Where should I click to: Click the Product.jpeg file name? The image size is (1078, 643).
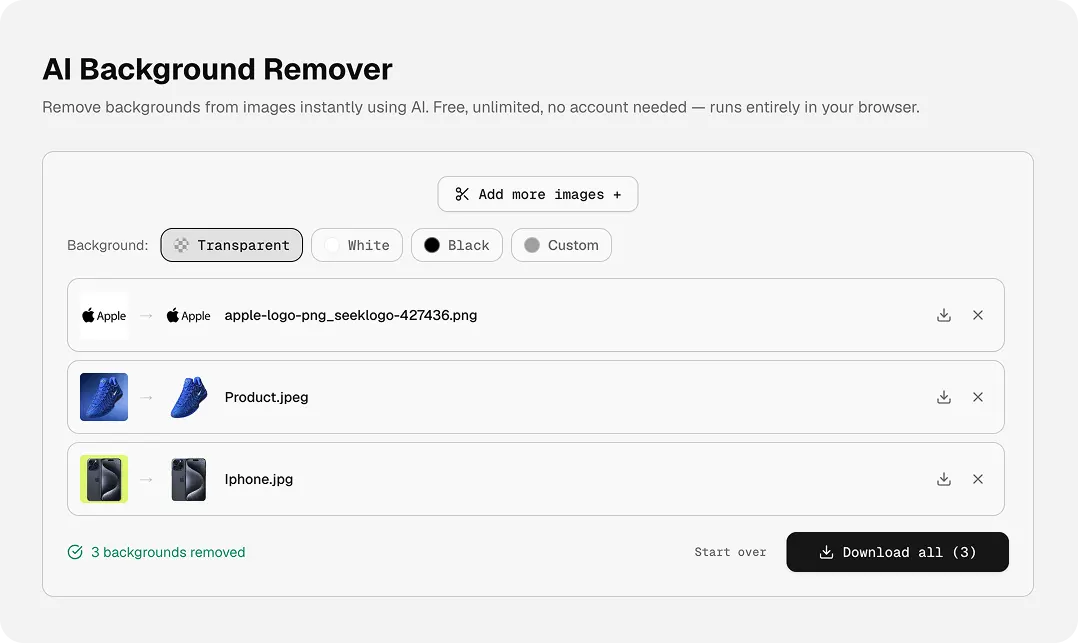click(x=266, y=397)
